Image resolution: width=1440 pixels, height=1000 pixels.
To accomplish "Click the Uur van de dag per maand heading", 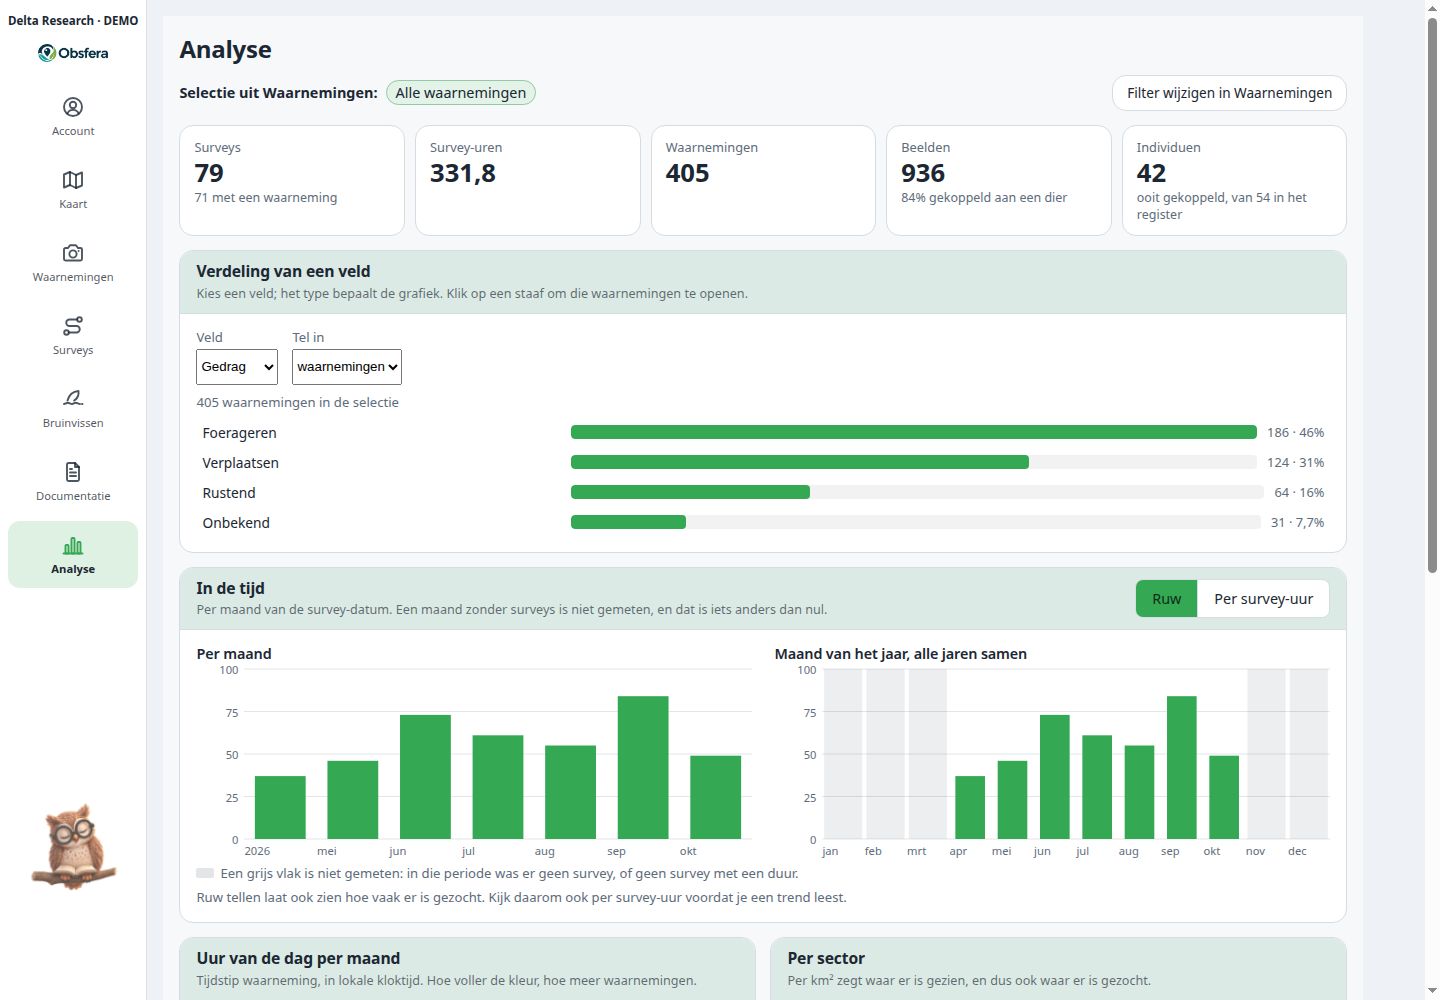I will (298, 958).
